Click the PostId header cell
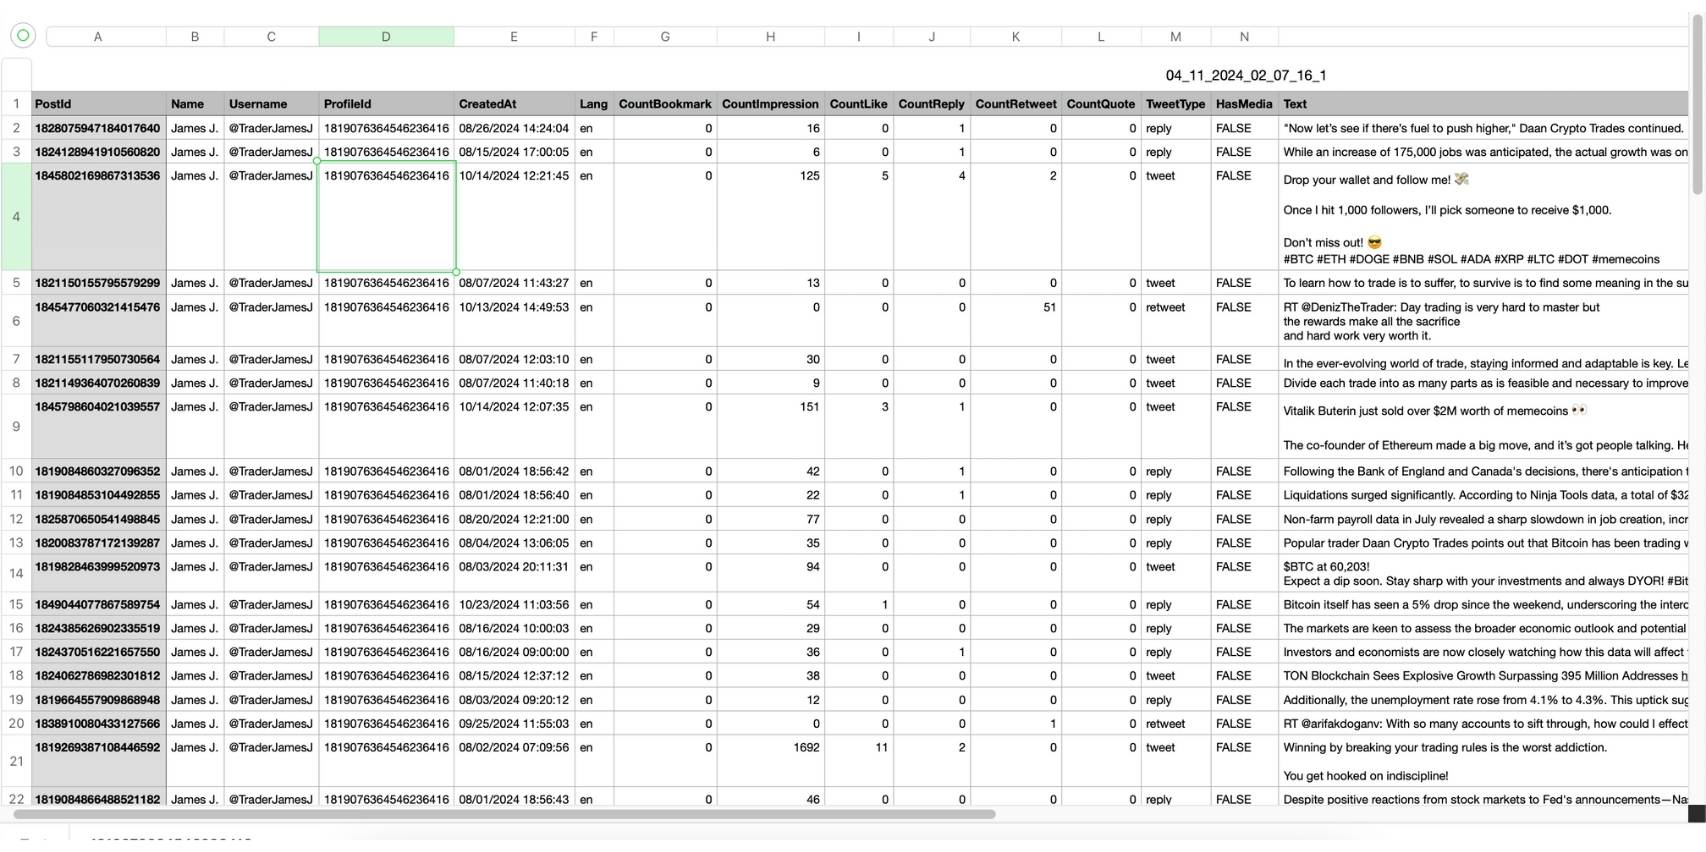This screenshot has height=852, width=1706. [x=98, y=104]
